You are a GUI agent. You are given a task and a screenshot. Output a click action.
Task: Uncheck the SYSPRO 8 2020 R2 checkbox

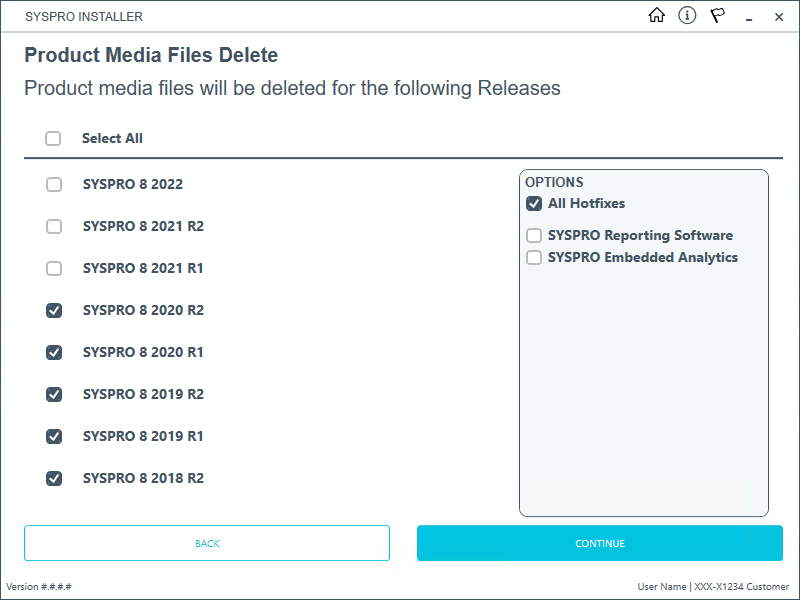click(x=54, y=311)
